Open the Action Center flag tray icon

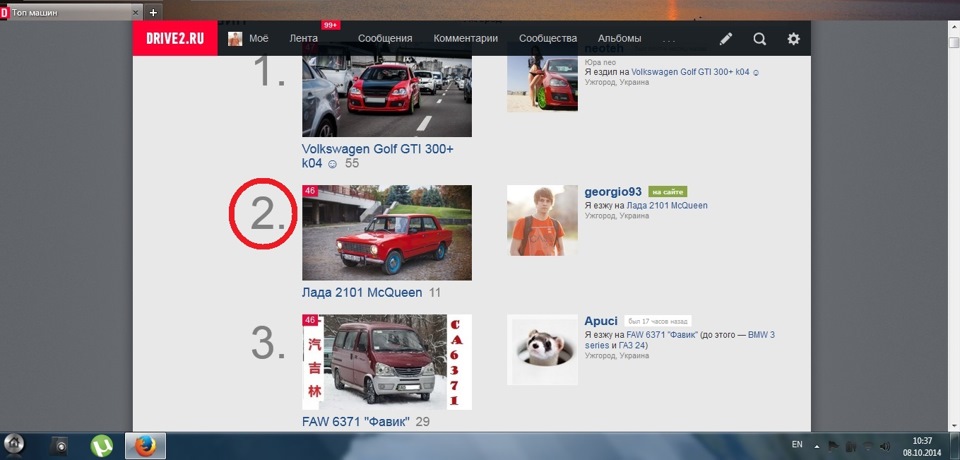pyautogui.click(x=833, y=447)
